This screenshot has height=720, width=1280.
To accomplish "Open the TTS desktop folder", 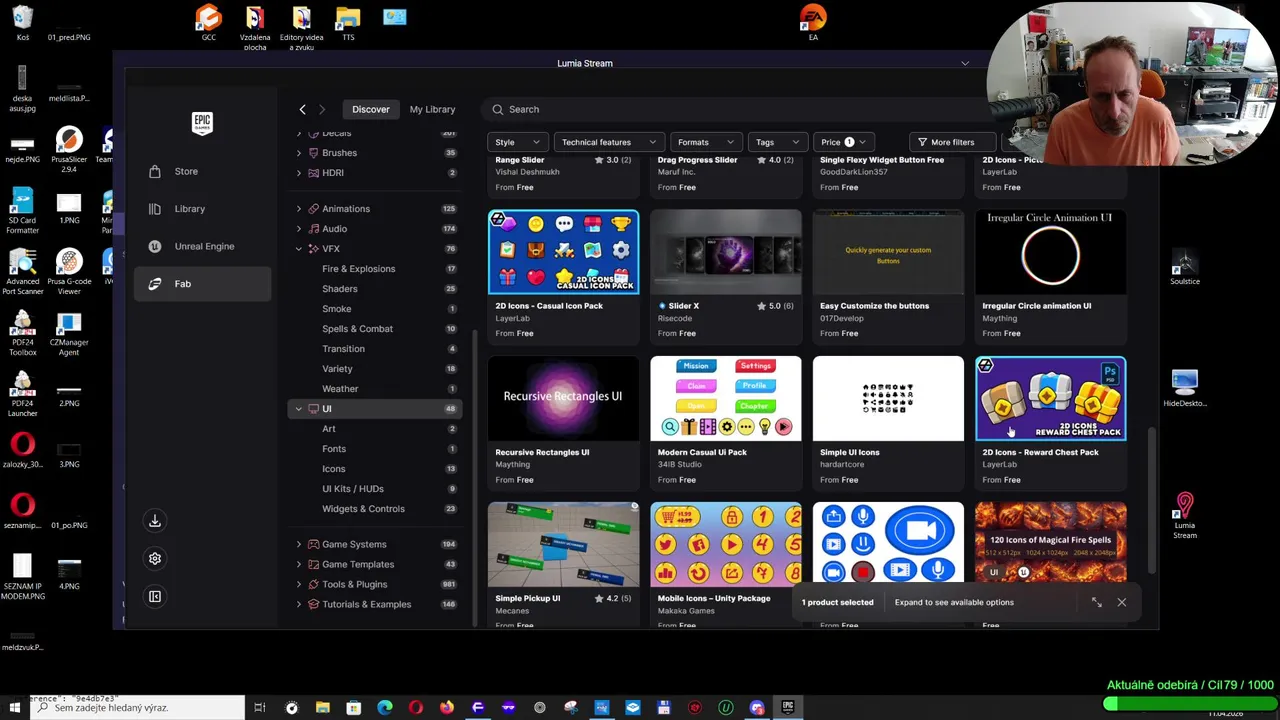I will (x=348, y=23).
